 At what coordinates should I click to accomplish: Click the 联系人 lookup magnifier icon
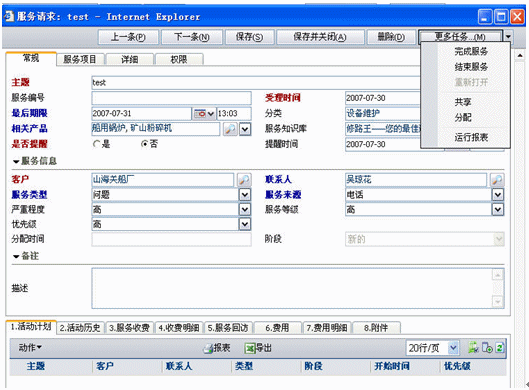coord(497,180)
